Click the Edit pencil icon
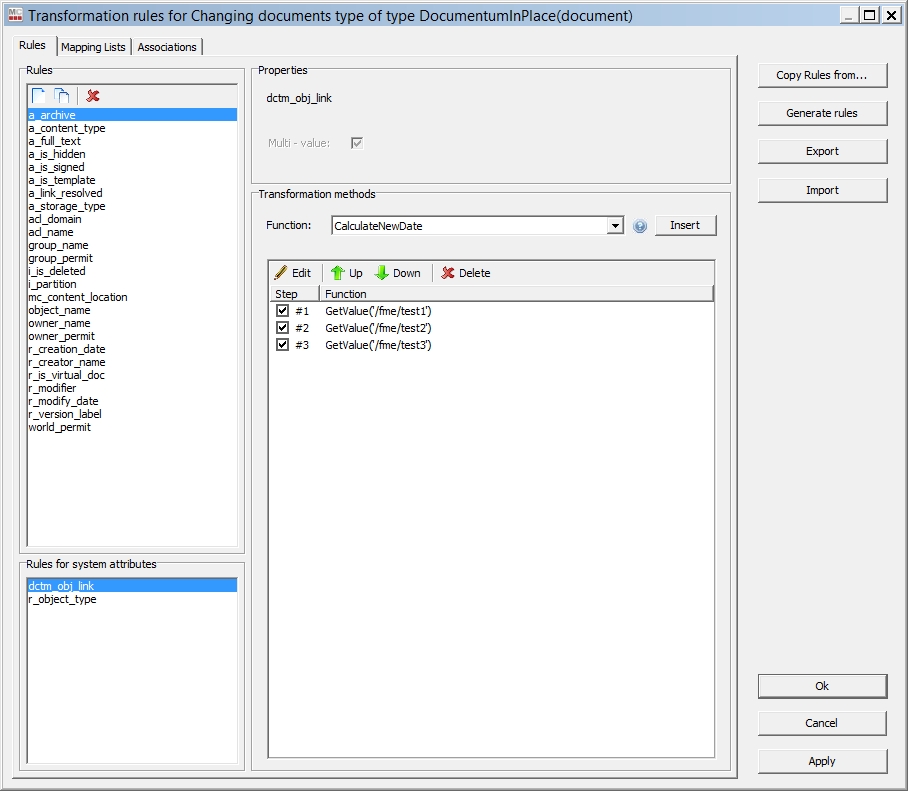Viewport: 908px width, 791px height. [x=282, y=273]
